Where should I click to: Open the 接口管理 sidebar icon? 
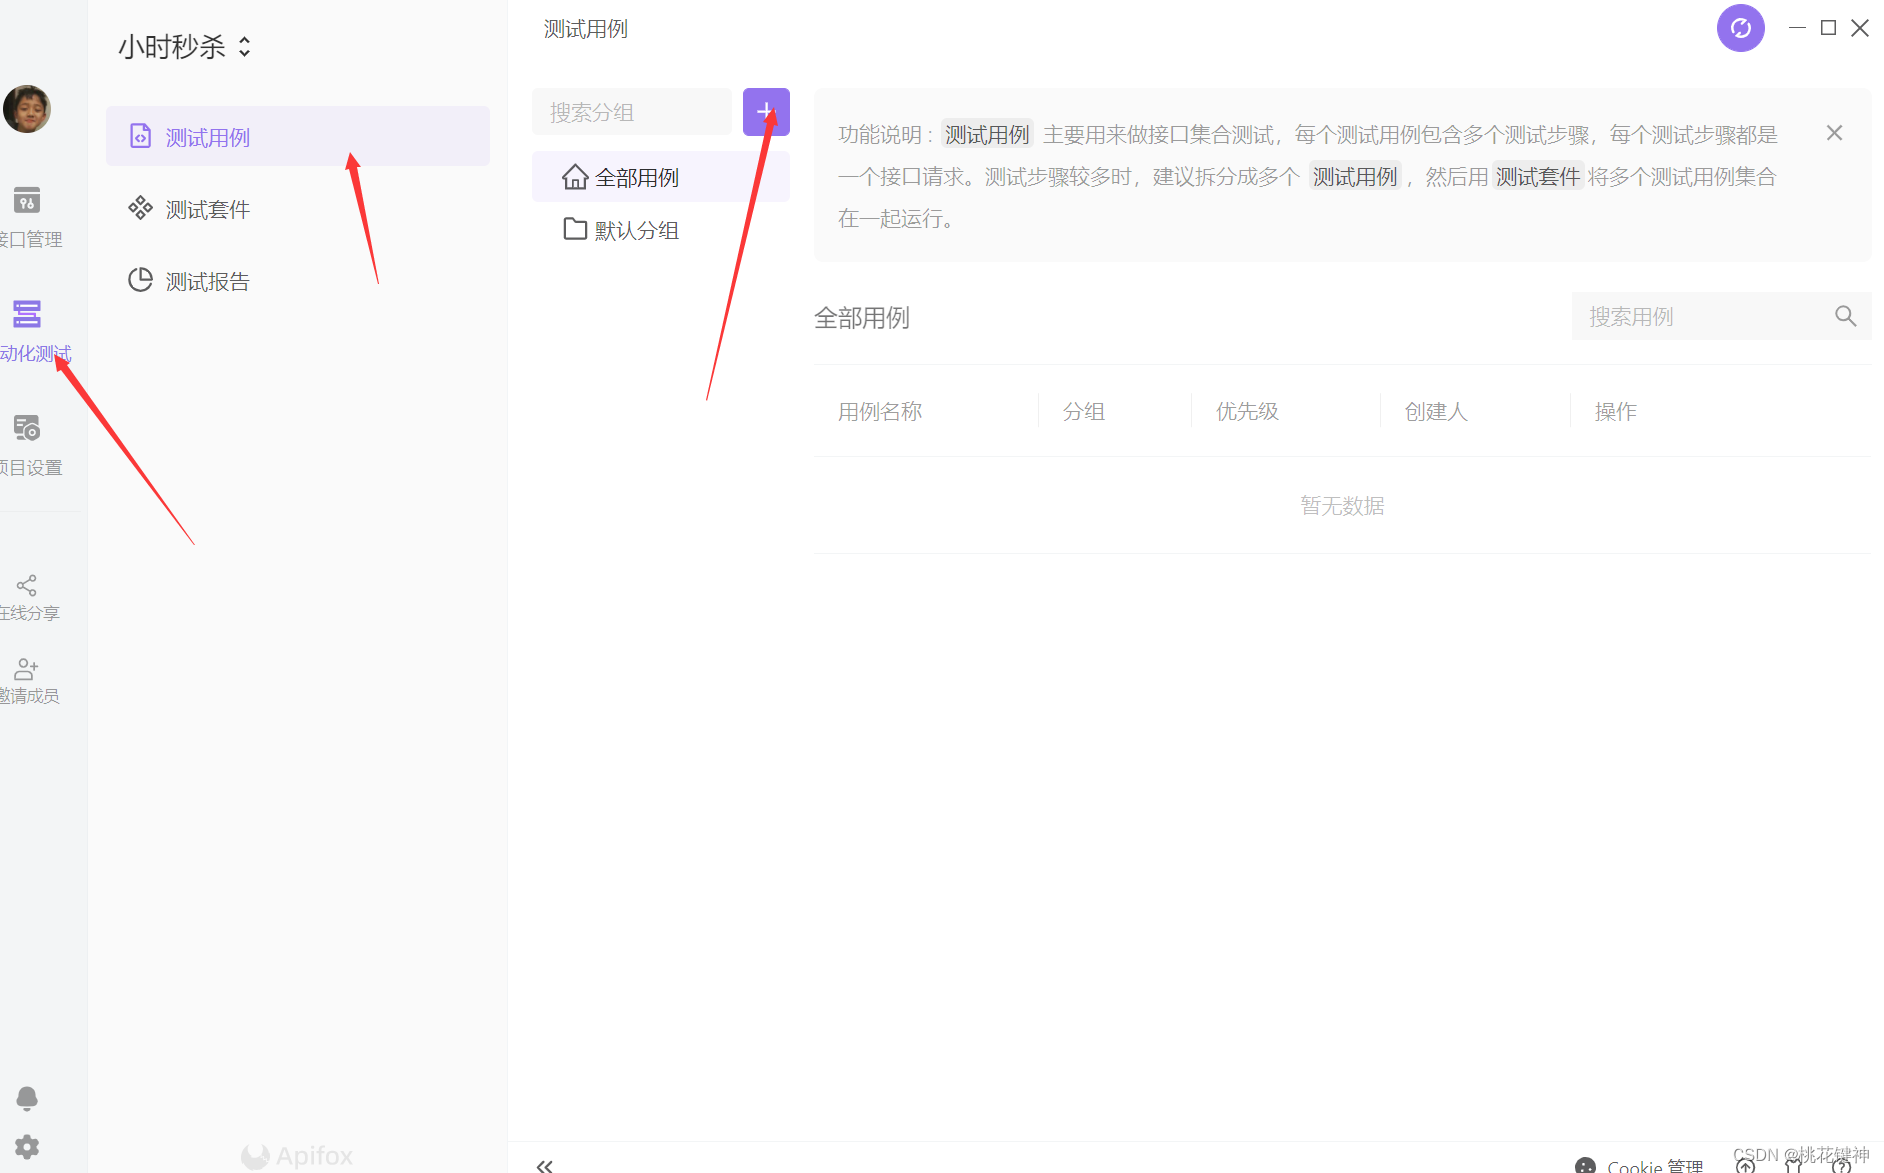click(27, 201)
